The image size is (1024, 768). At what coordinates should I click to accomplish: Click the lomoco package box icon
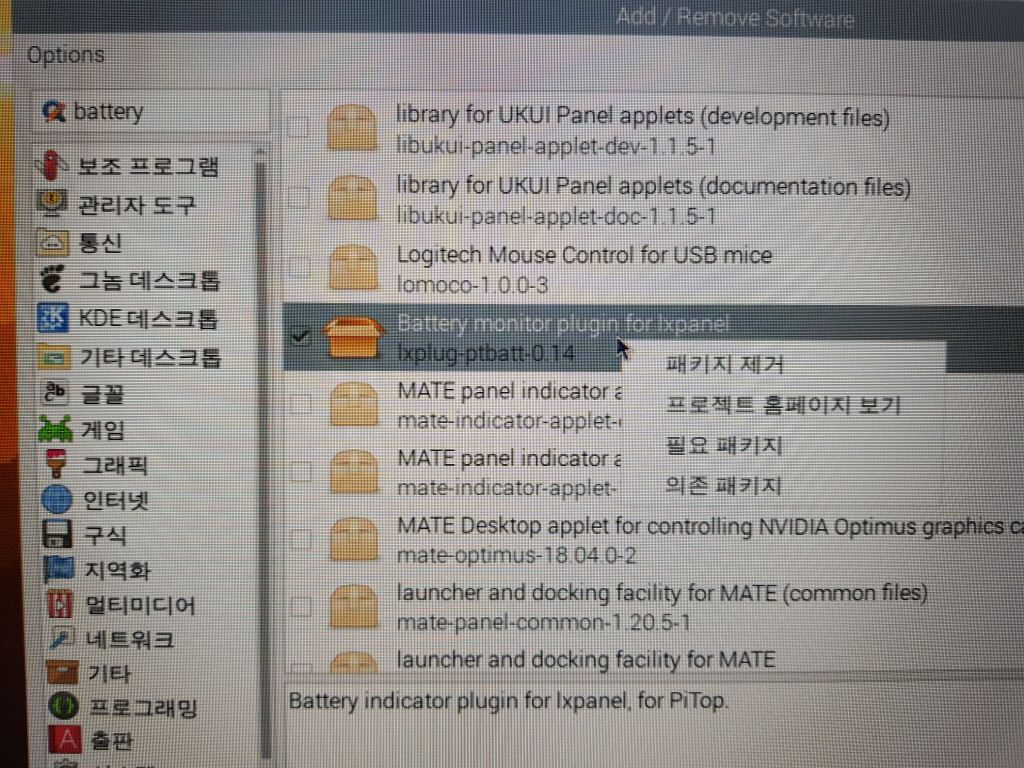(x=353, y=267)
